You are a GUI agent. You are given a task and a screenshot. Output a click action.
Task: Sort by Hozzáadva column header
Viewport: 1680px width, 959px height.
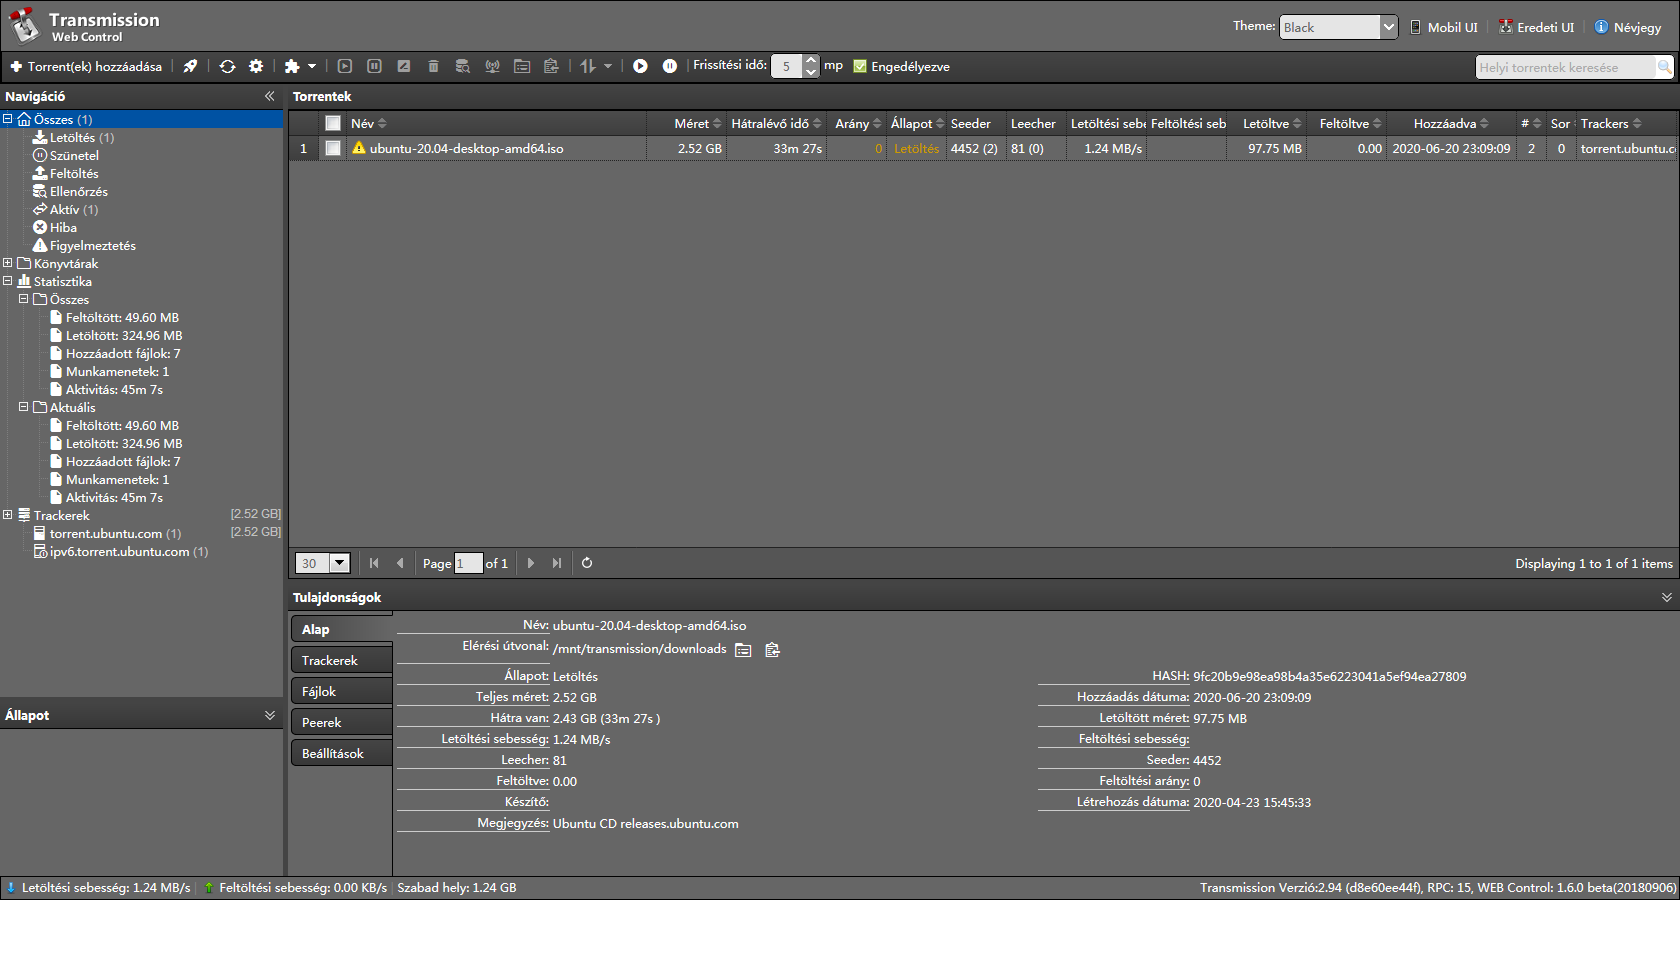click(x=1451, y=123)
